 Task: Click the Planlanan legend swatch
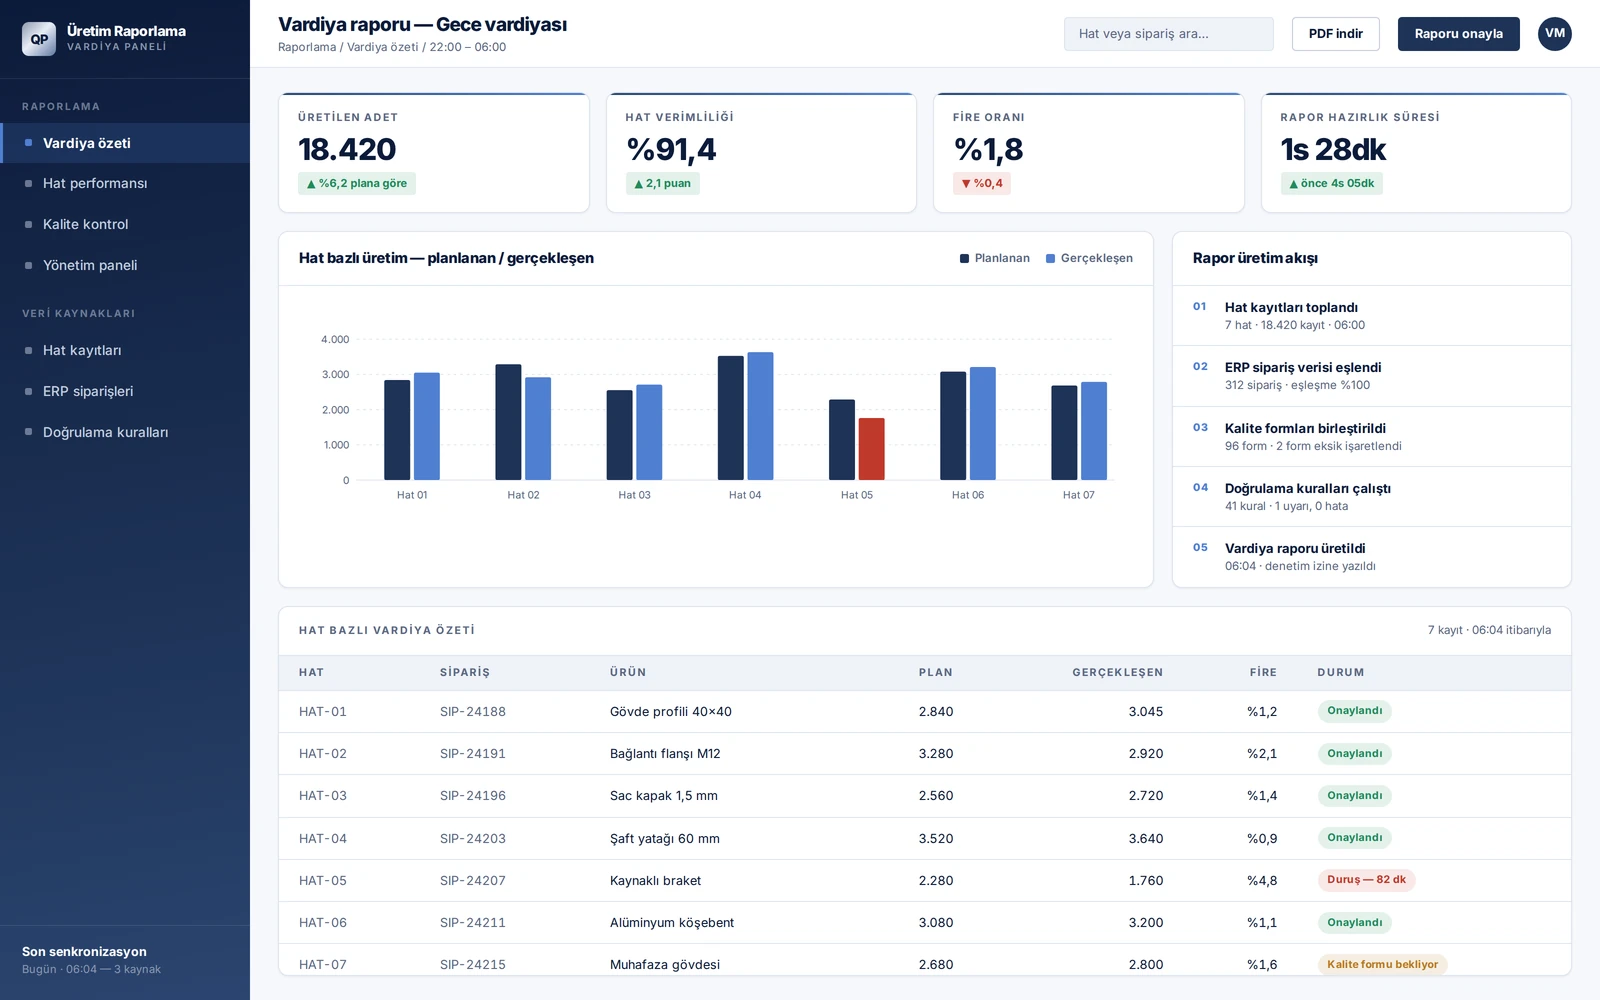tap(964, 258)
